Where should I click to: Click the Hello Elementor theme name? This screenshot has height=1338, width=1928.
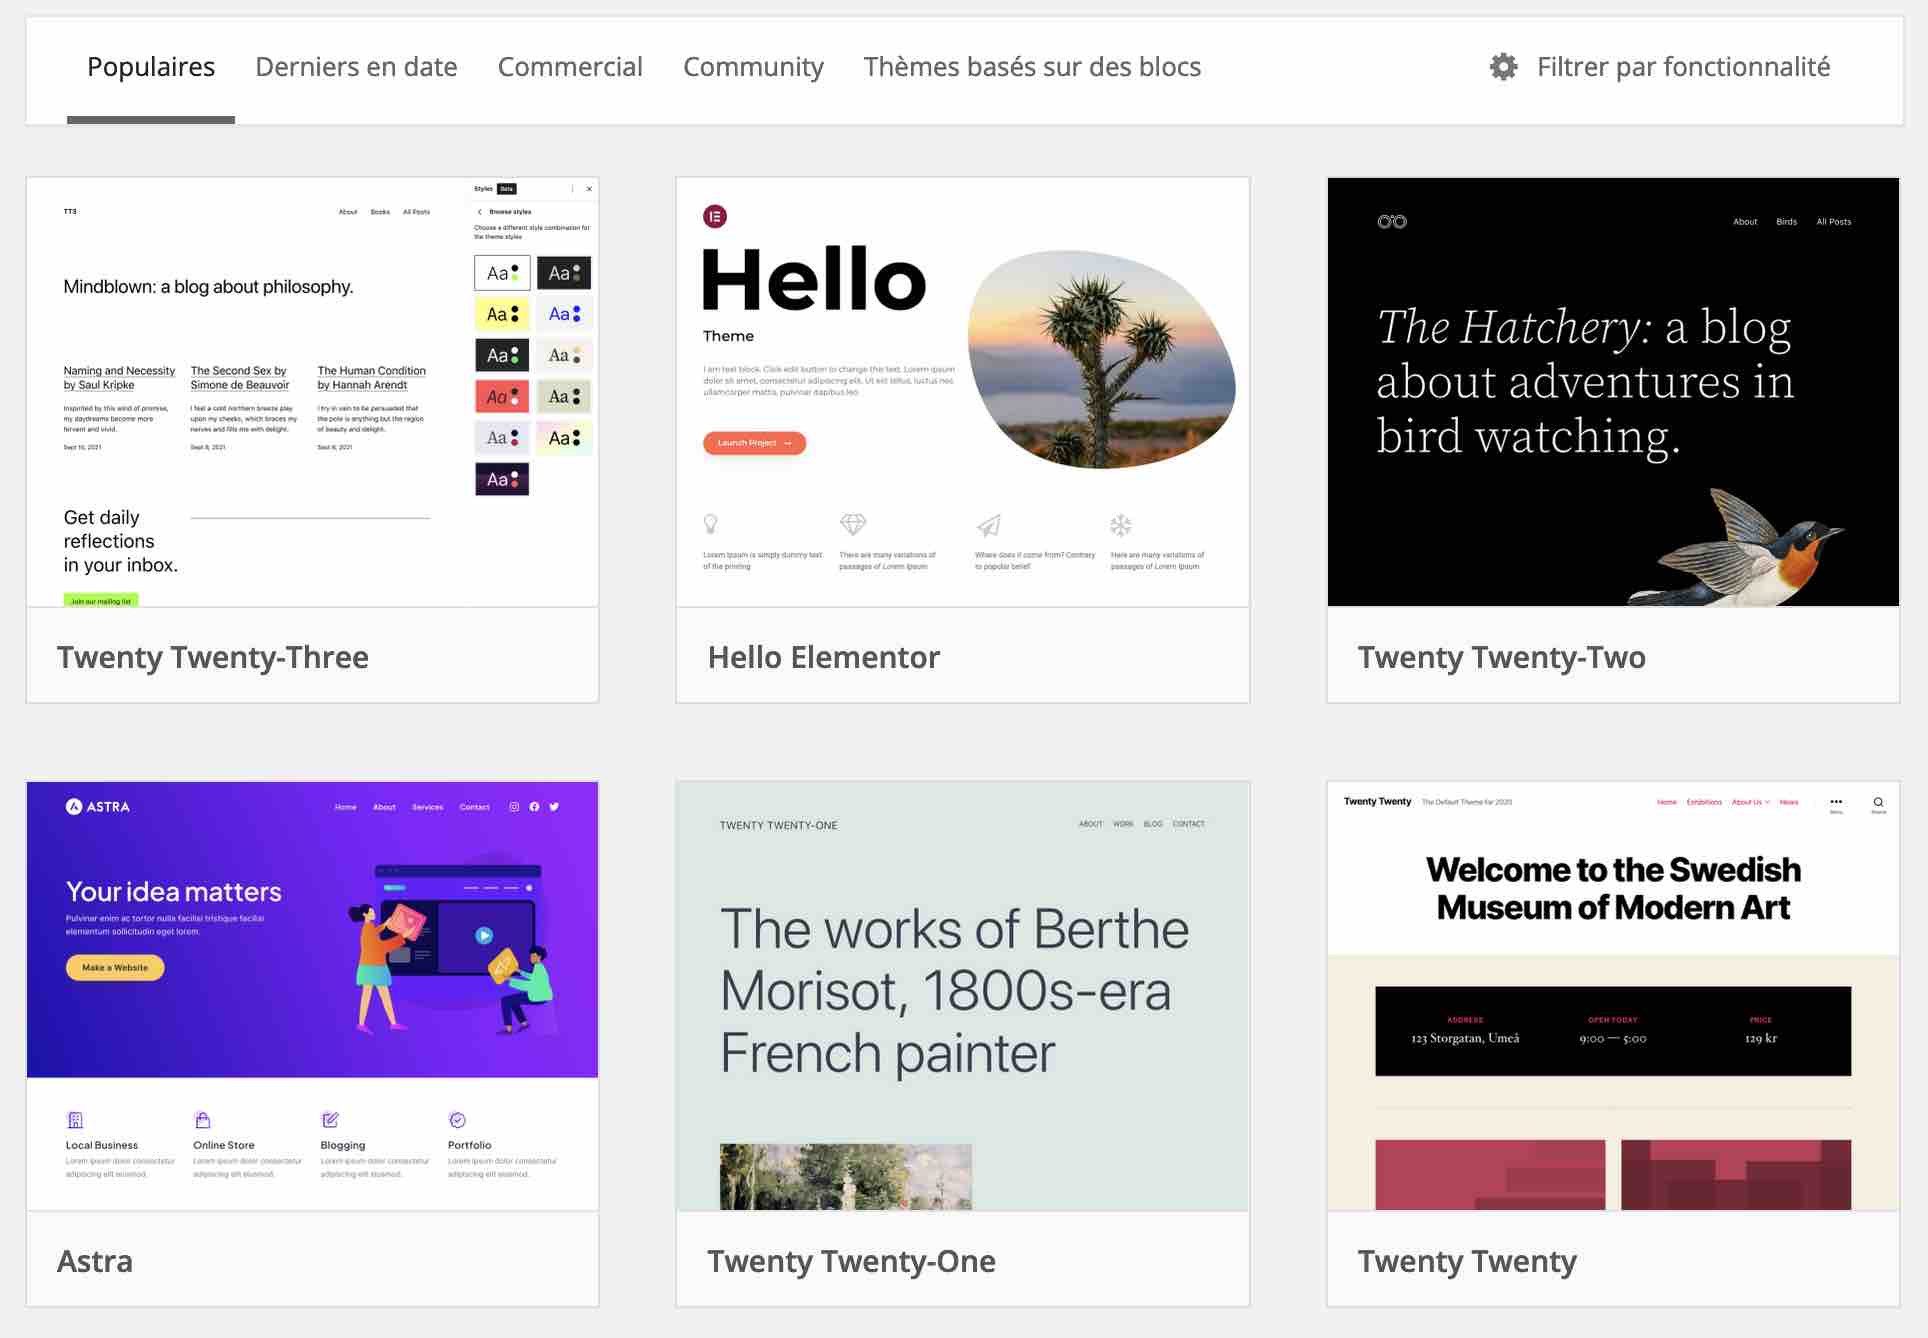pyautogui.click(x=824, y=657)
